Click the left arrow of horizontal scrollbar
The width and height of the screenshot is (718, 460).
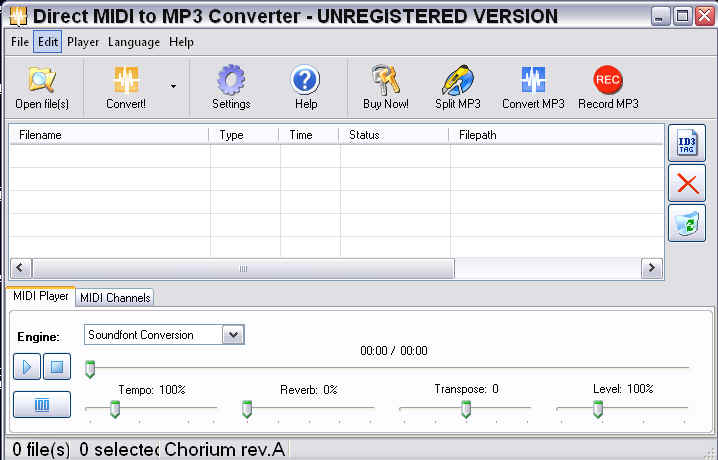pyautogui.click(x=20, y=268)
